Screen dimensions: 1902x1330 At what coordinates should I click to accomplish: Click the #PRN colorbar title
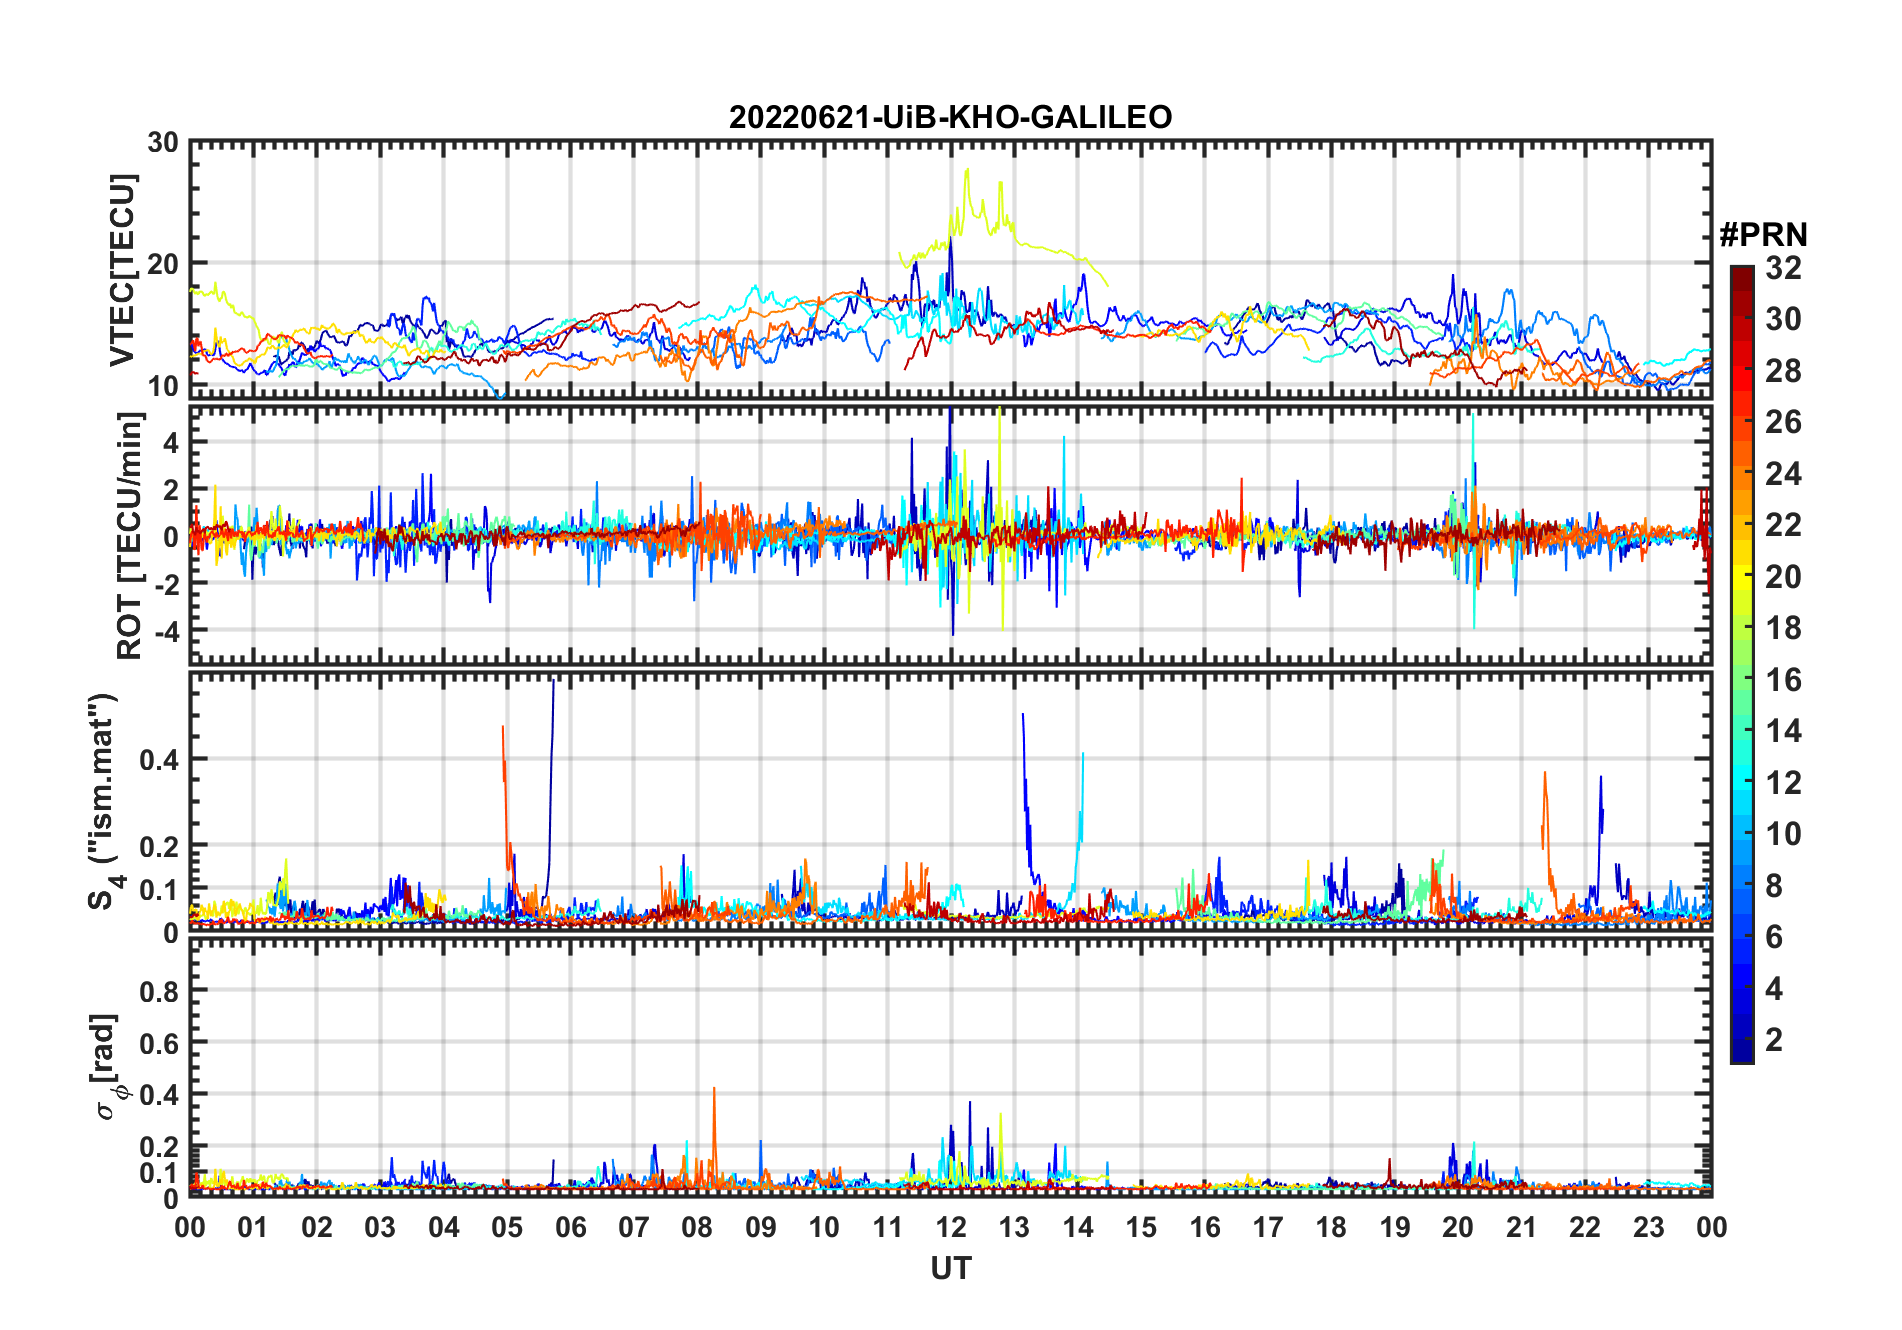(1763, 235)
